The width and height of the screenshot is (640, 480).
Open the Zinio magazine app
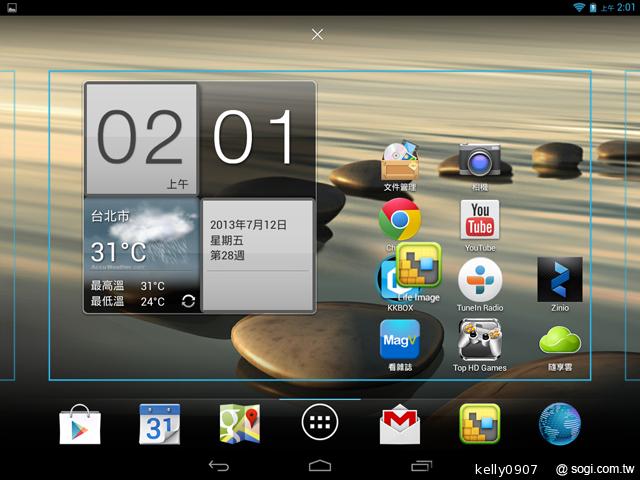(x=560, y=284)
